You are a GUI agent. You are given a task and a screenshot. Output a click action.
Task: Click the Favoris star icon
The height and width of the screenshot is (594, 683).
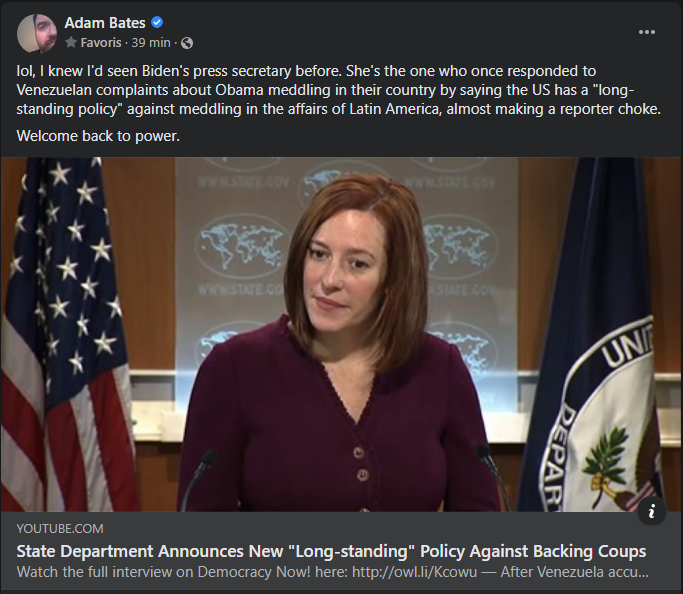pos(71,42)
